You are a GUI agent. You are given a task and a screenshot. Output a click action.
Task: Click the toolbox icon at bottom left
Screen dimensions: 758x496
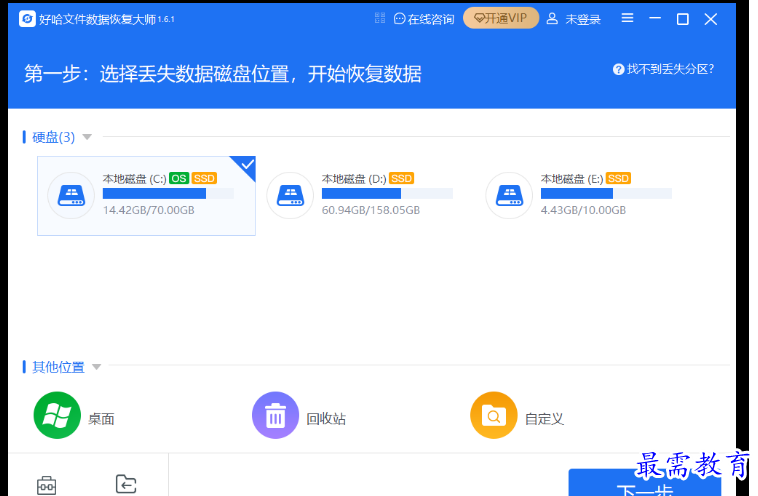pyautogui.click(x=46, y=485)
